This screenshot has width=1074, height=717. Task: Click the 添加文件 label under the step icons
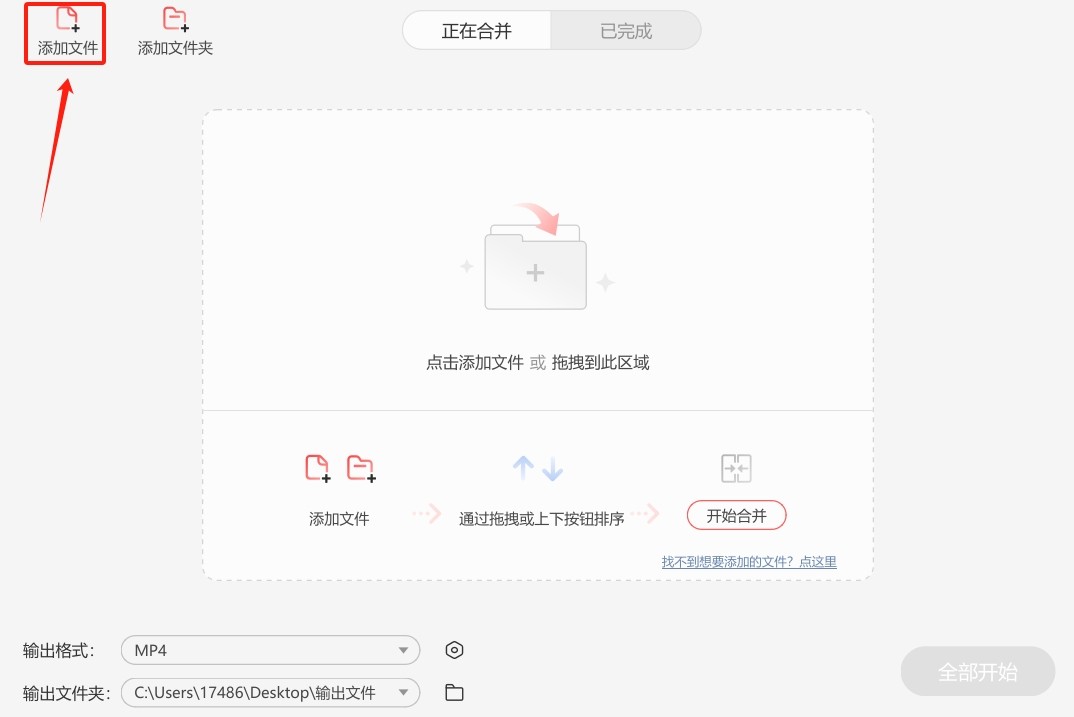click(x=339, y=519)
